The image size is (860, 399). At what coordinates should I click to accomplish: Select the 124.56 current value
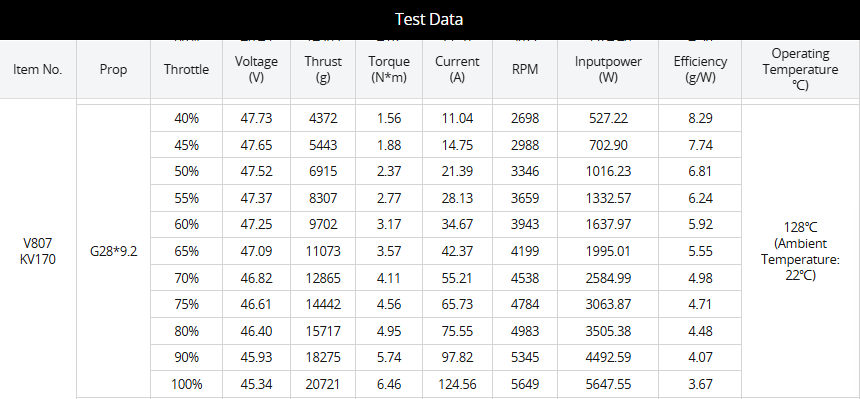(457, 384)
